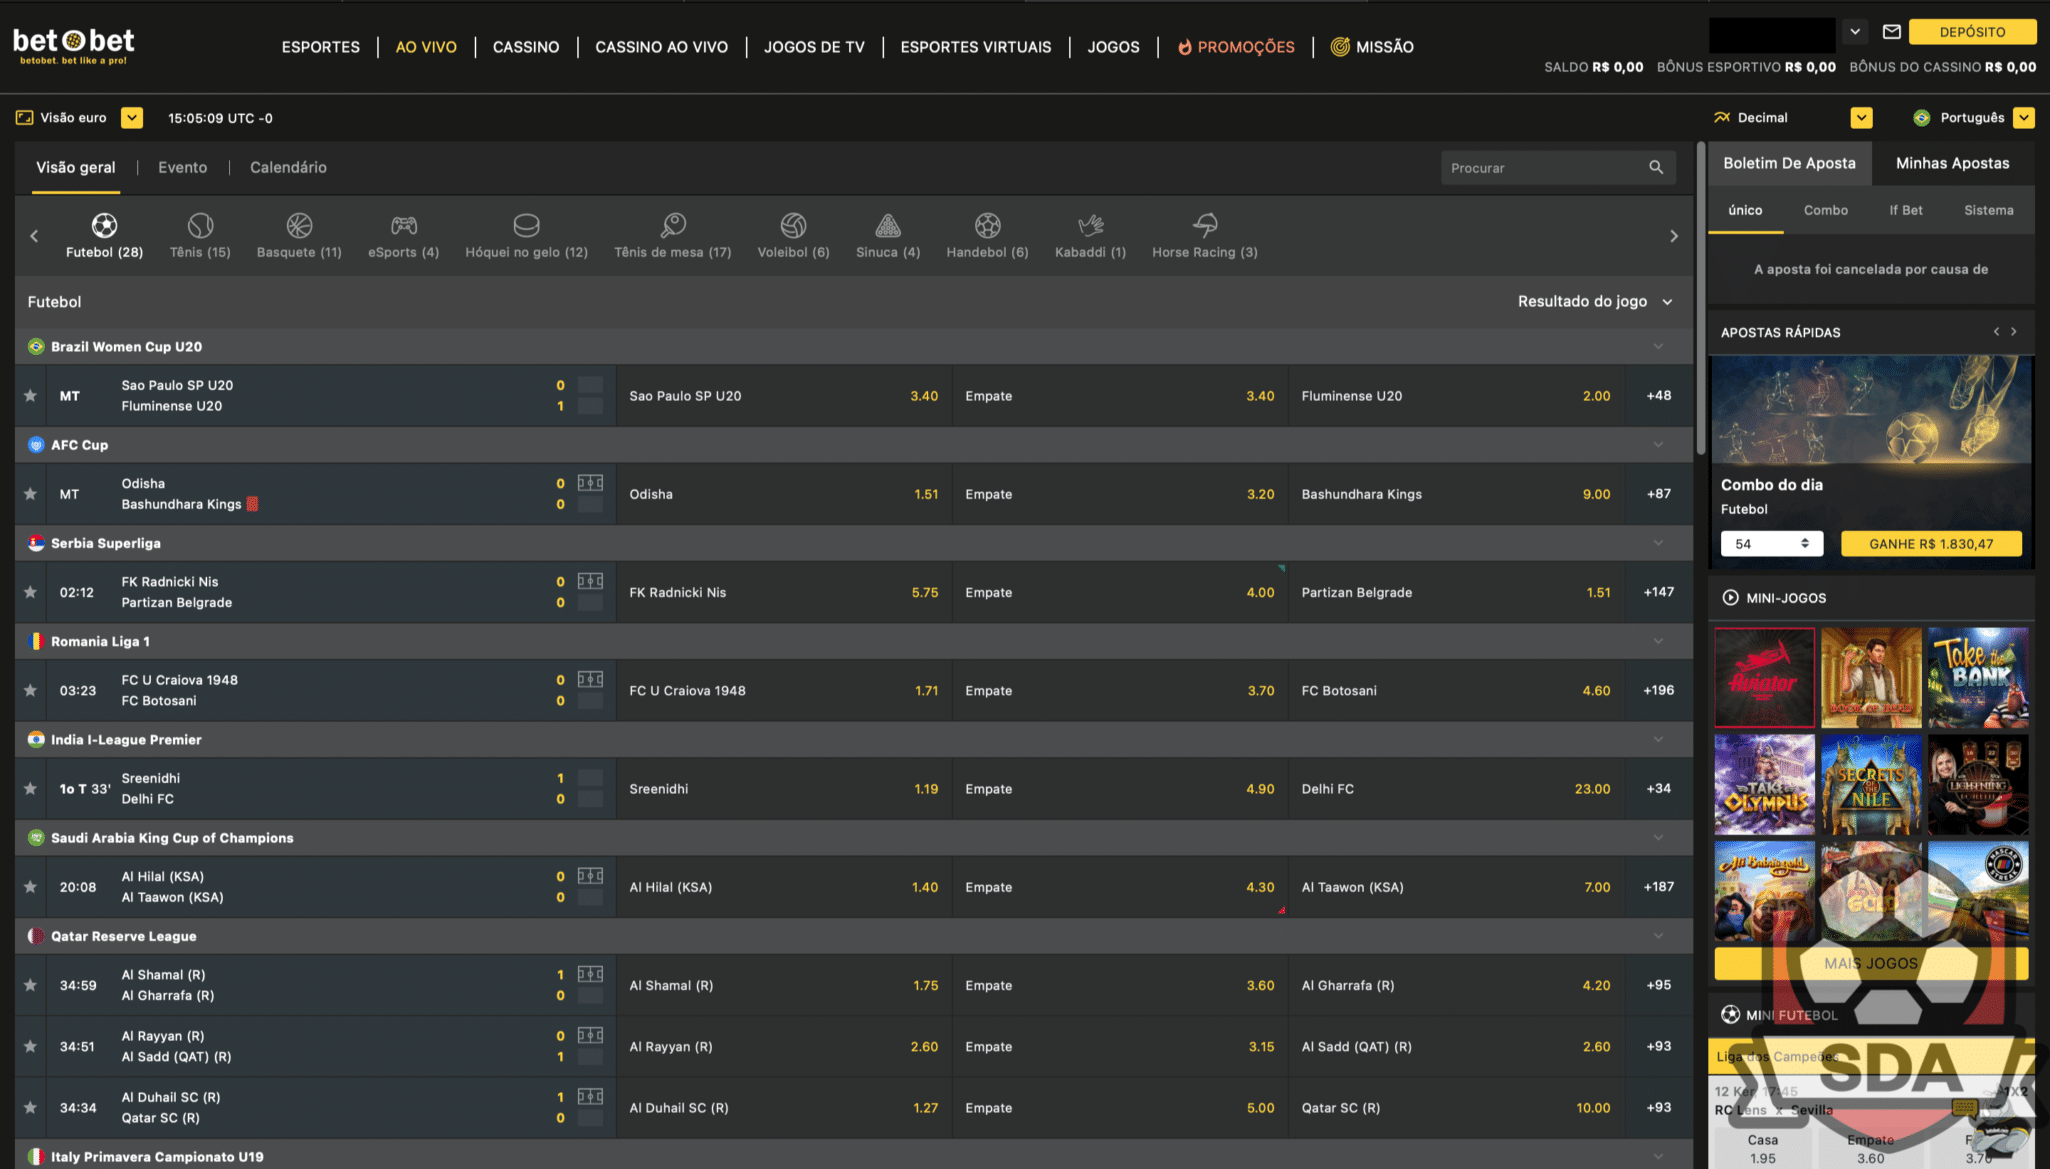Click the search magnifier in Procurar box
The image size is (2050, 1169).
click(x=1656, y=168)
